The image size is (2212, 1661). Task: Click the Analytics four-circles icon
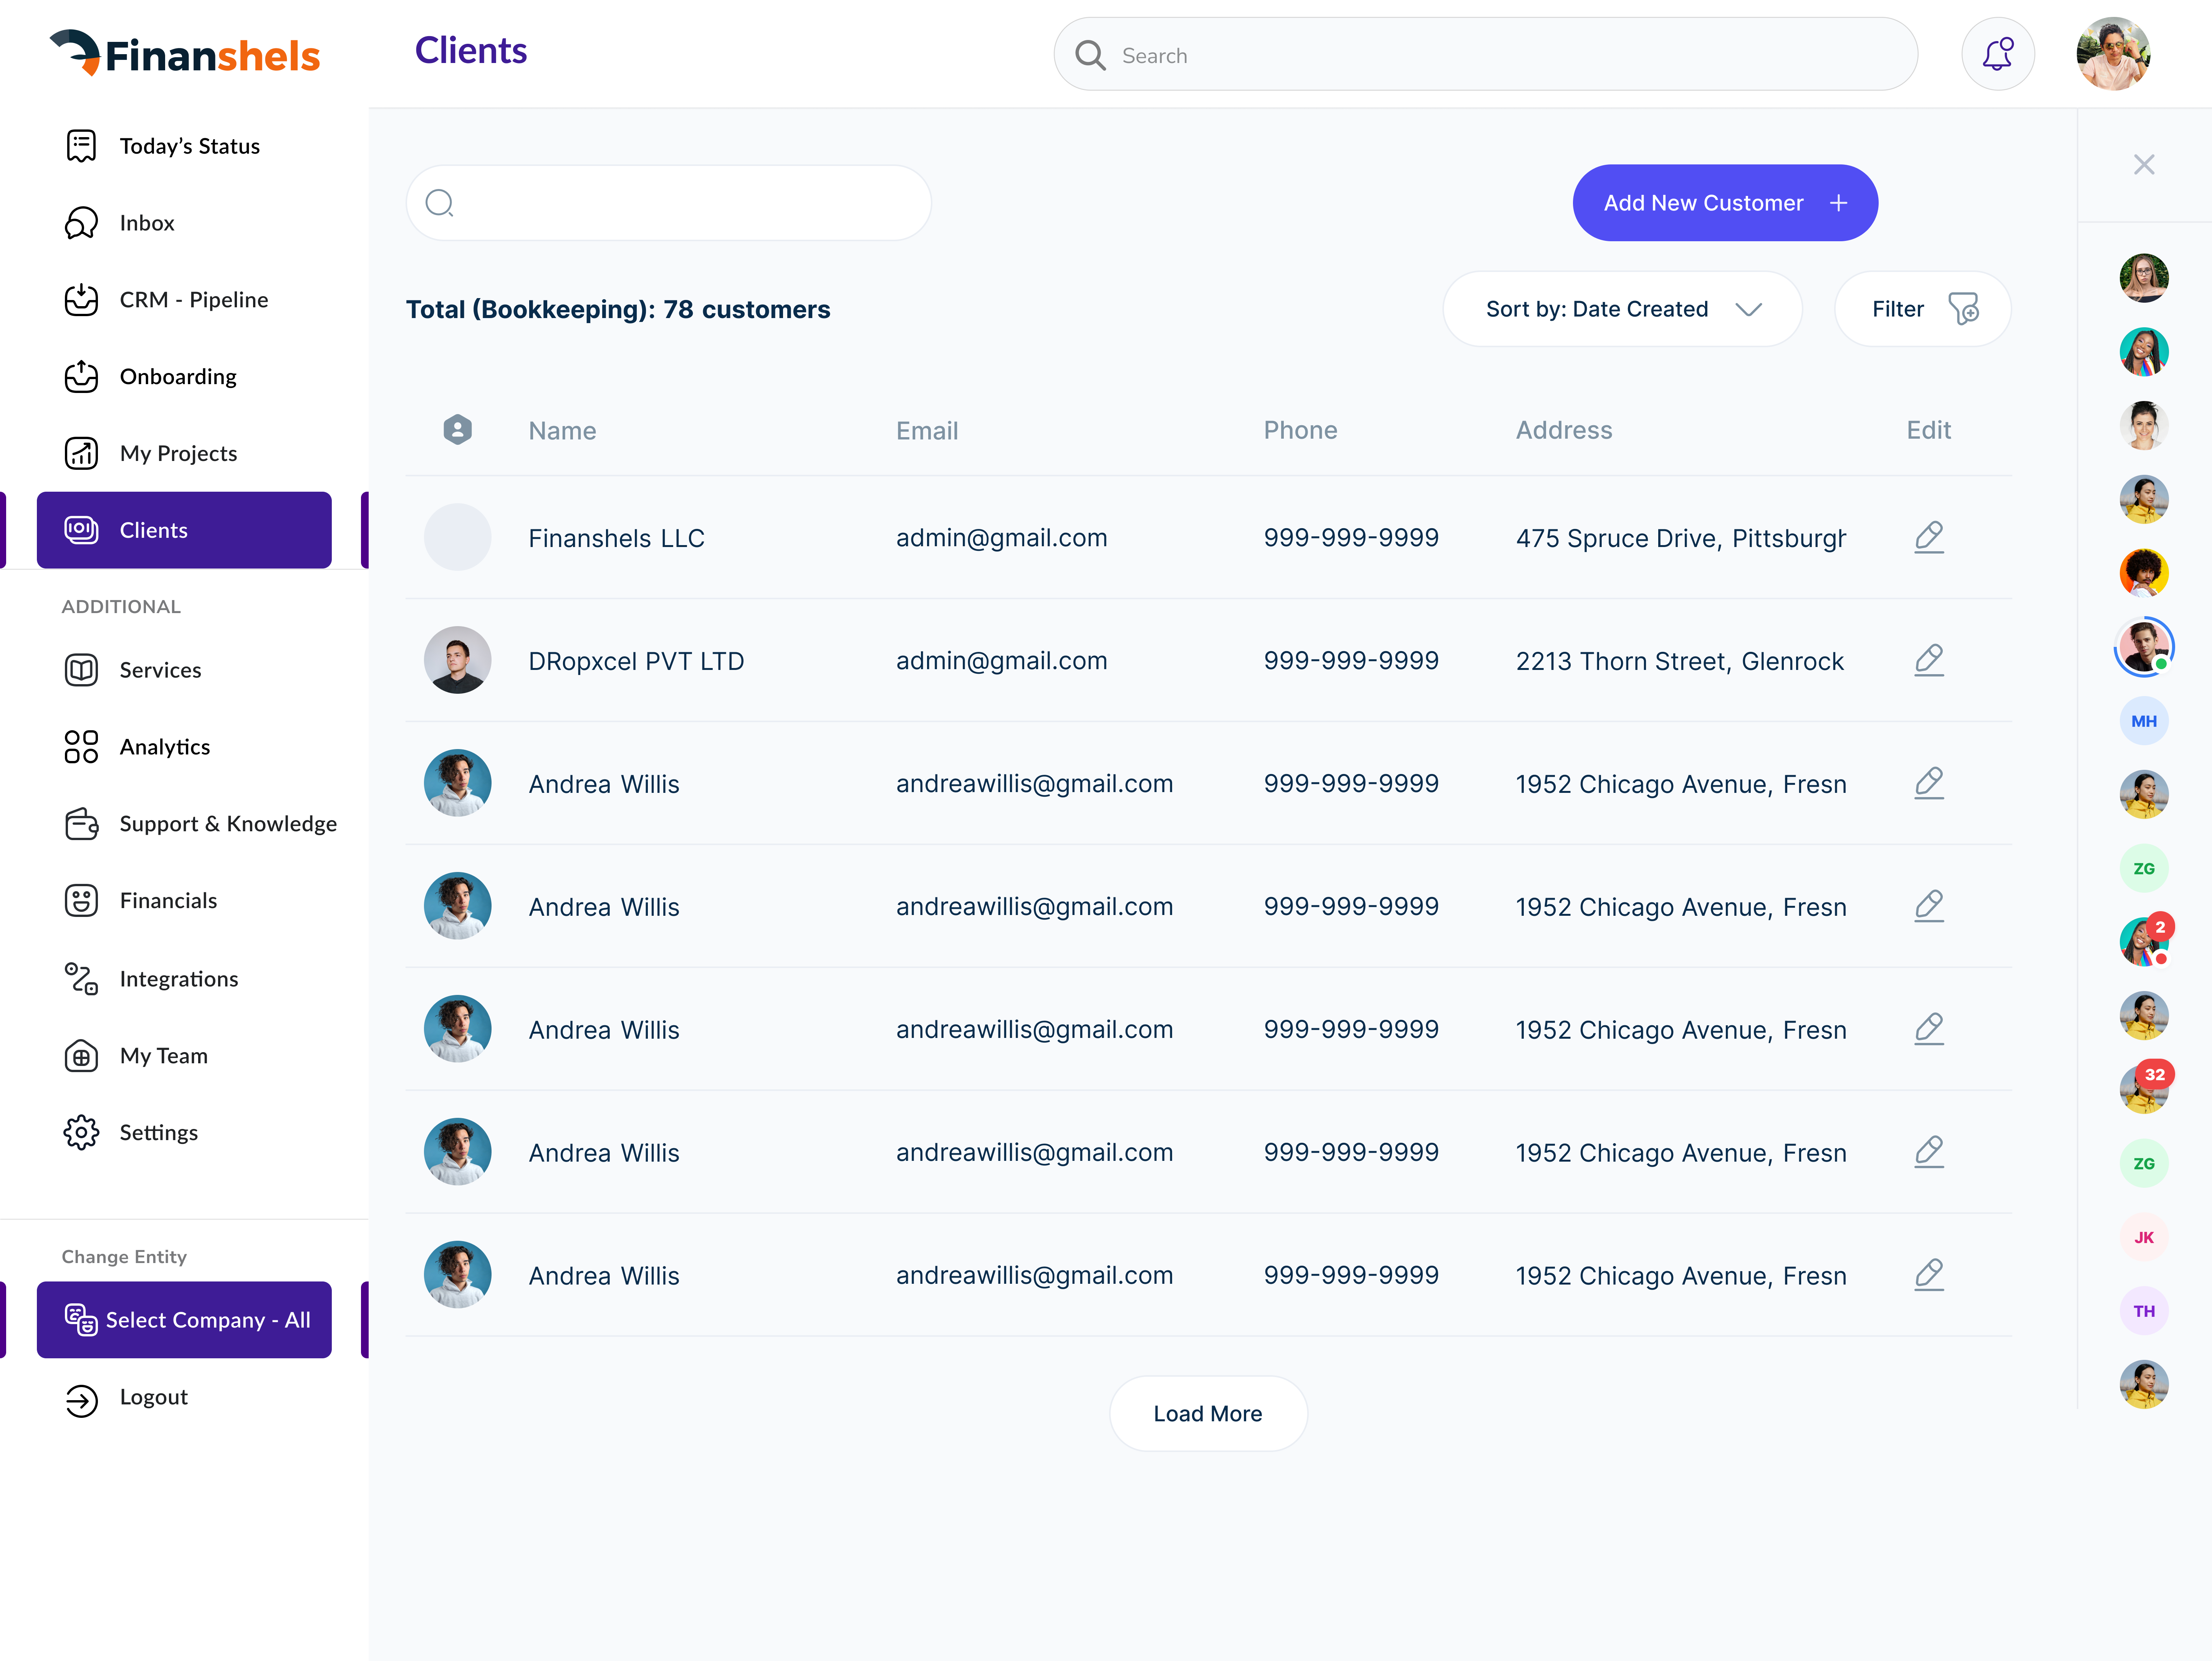click(81, 747)
